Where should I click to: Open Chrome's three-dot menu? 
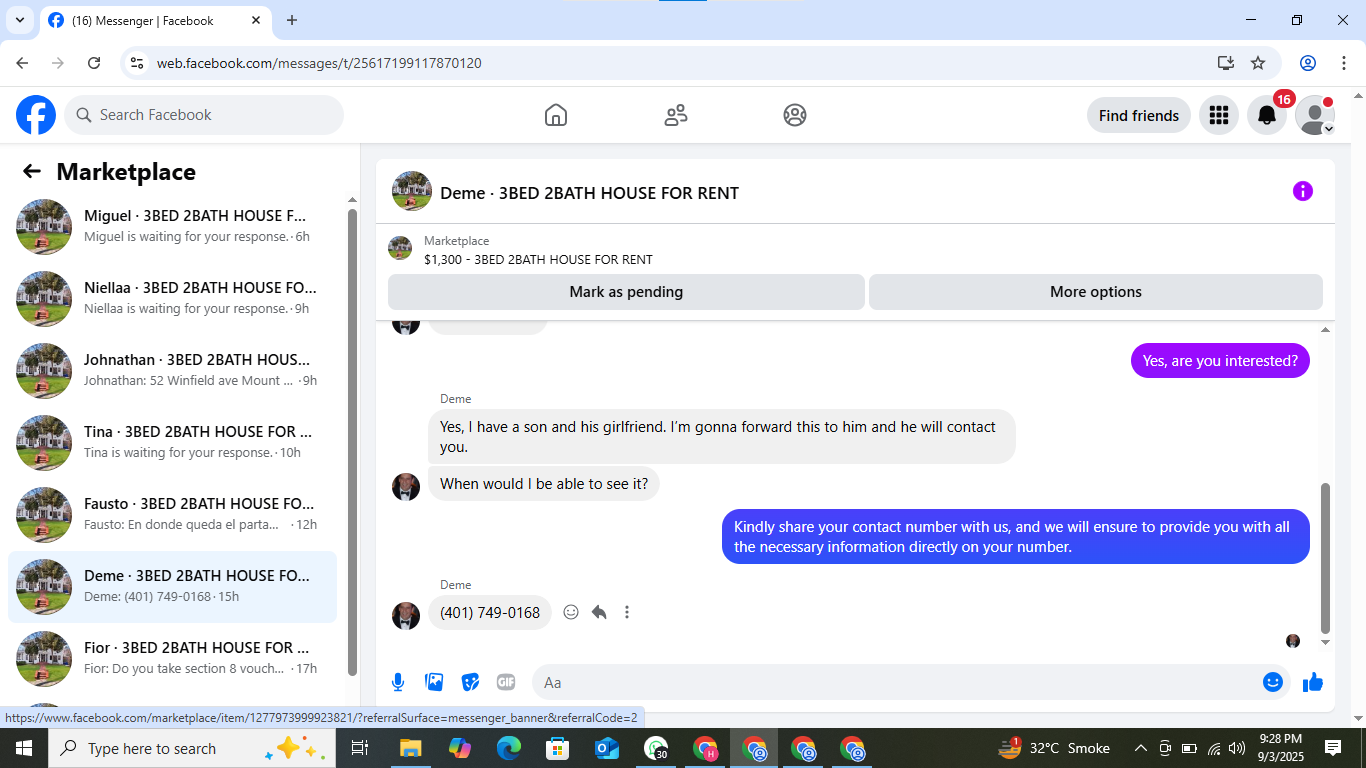(1343, 63)
